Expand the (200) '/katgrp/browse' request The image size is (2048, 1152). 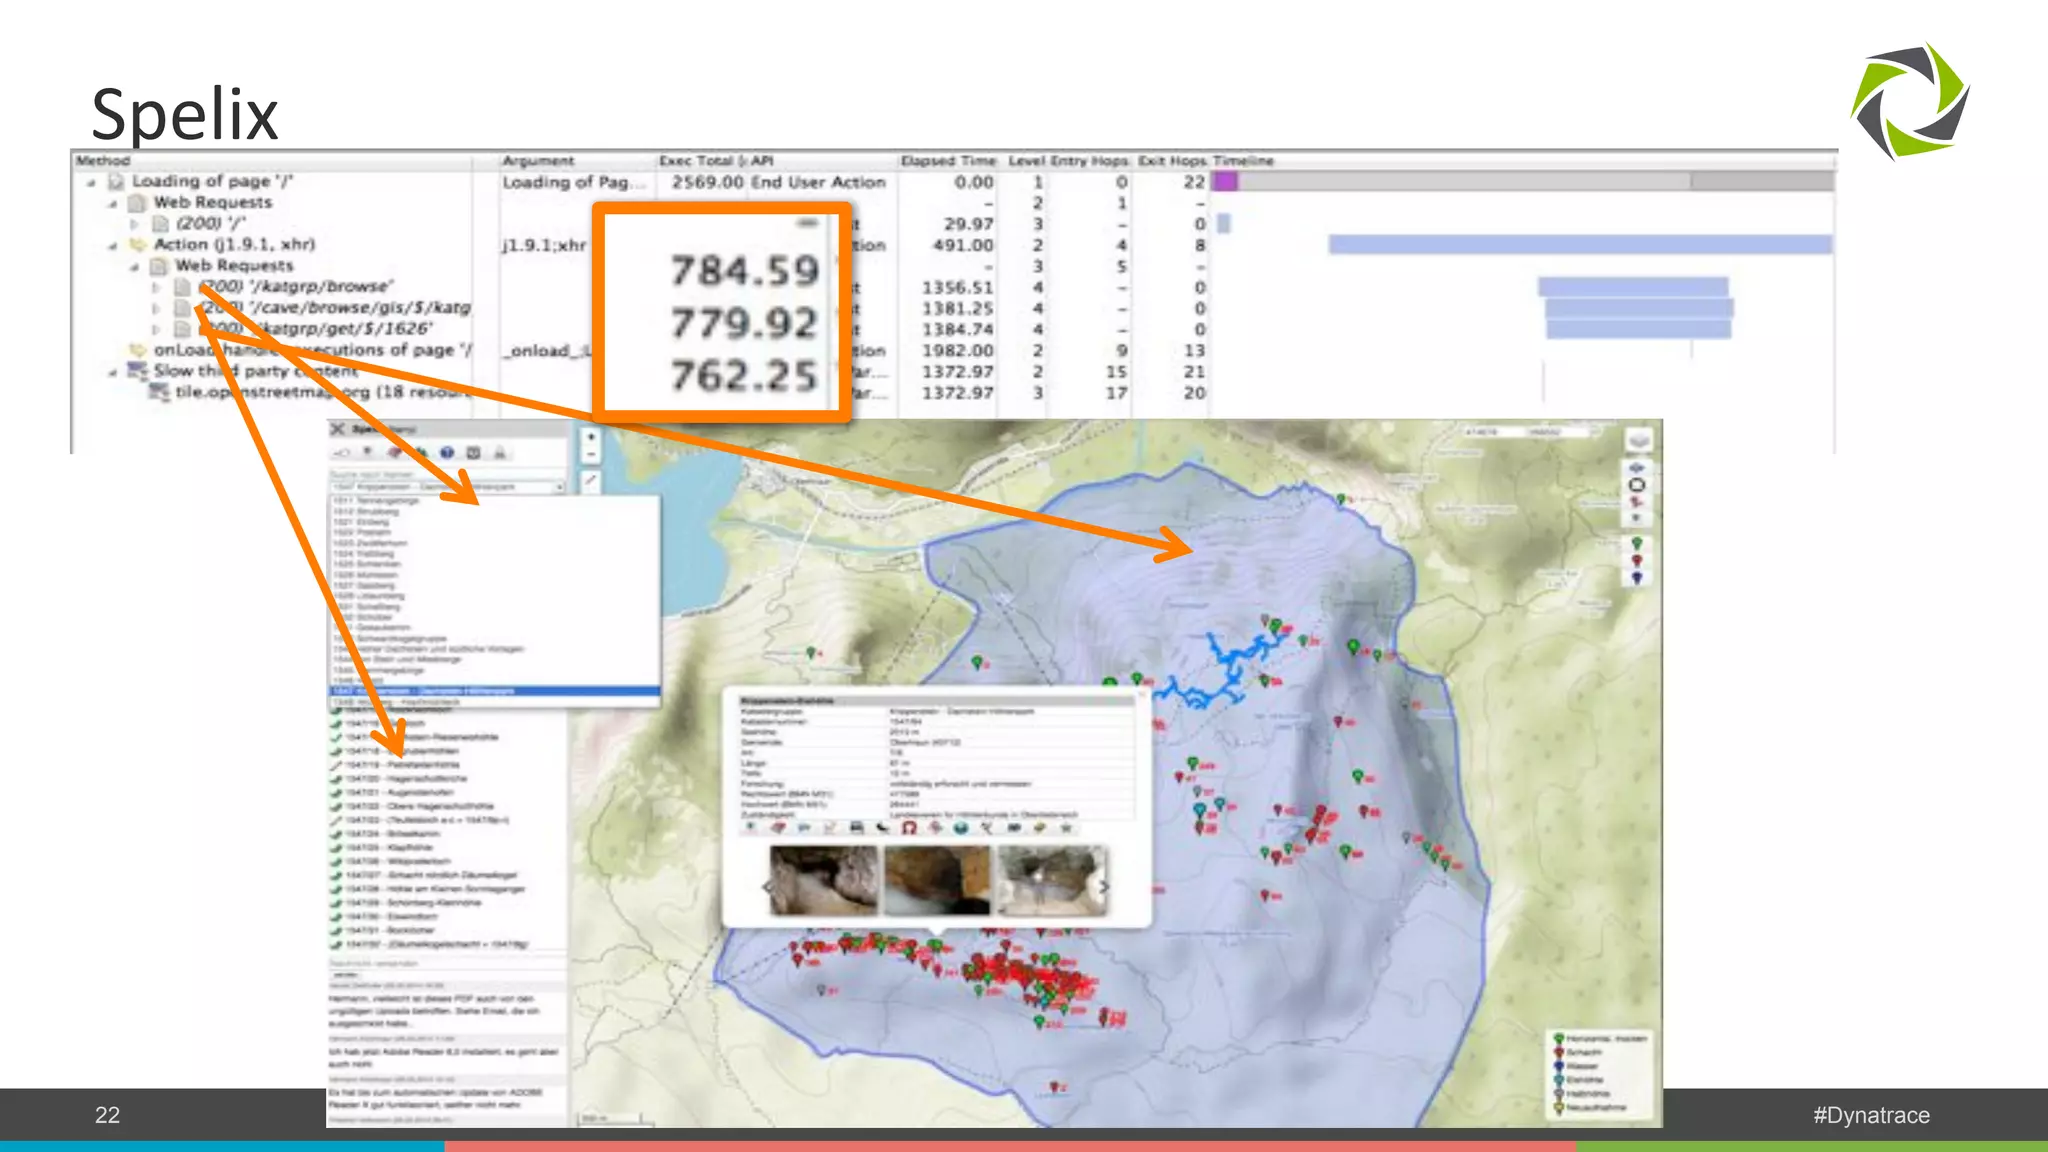pos(156,287)
